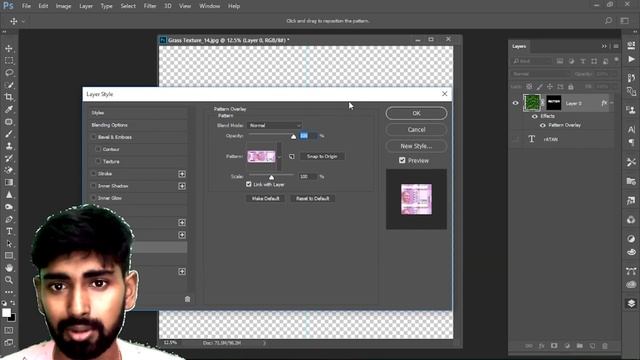Select the Zoom tool
Image resolution: width=640 pixels, height=360 pixels.
click(x=9, y=280)
